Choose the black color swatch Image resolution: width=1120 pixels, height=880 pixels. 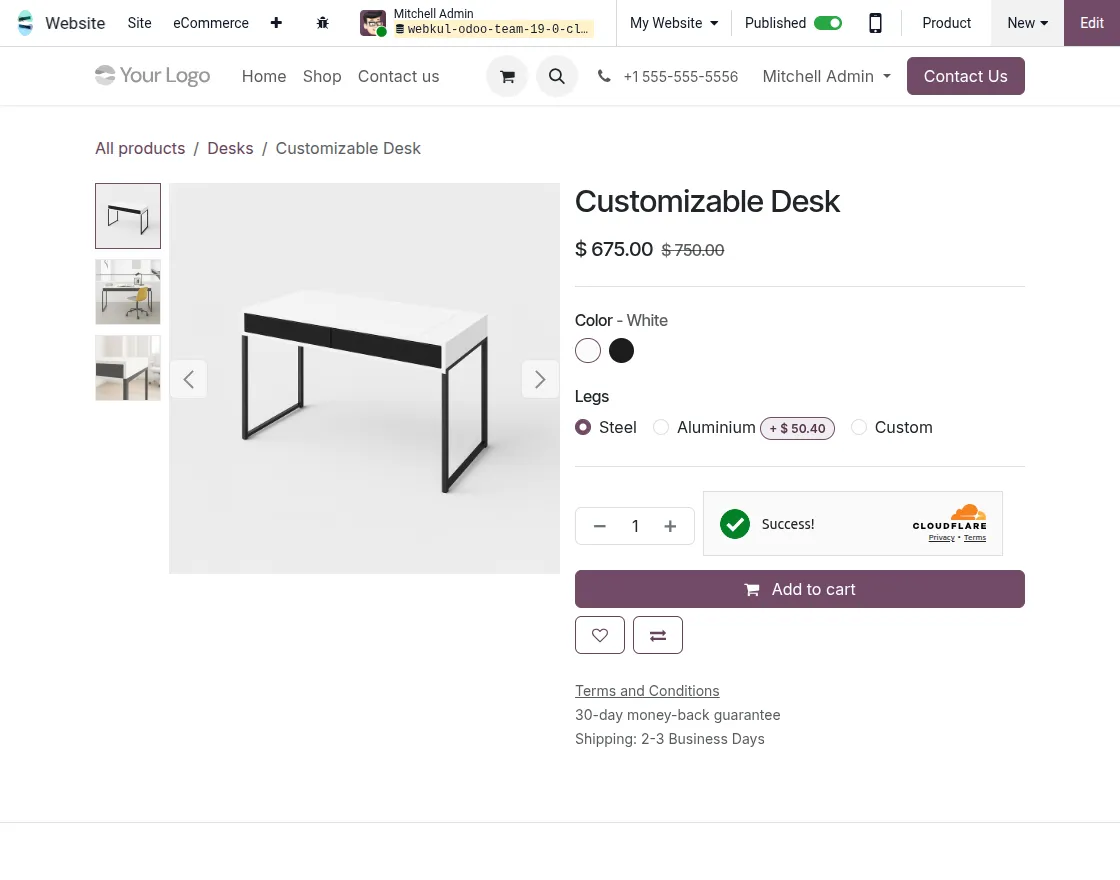622,350
